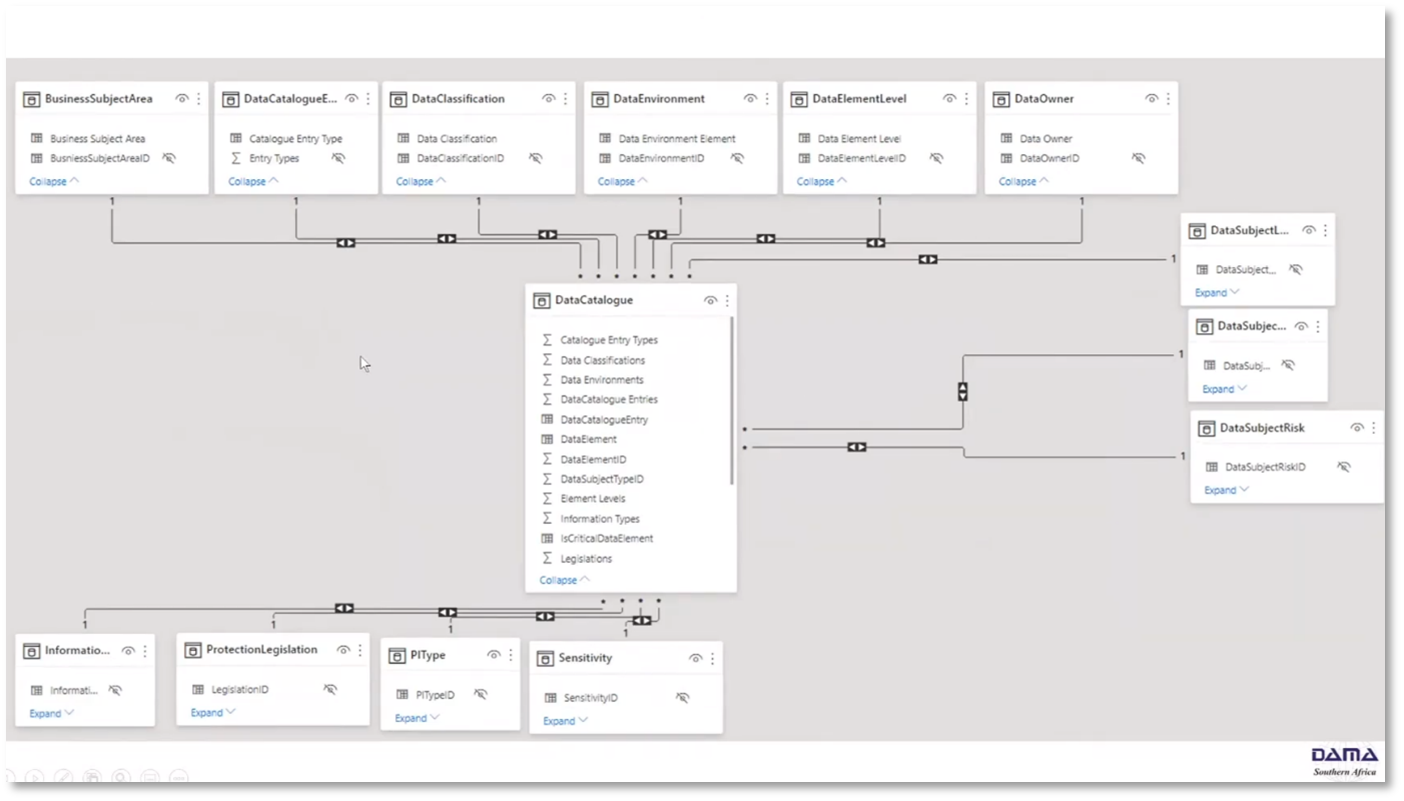Click the sigma icon beside Catalogue Entry Types
Image resolution: width=1404 pixels, height=801 pixels.
pyautogui.click(x=547, y=340)
